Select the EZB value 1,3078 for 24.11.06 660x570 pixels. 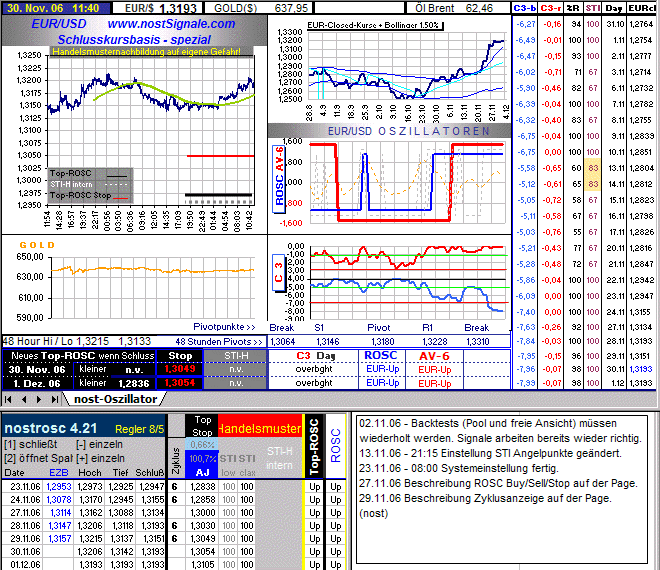coord(59,499)
